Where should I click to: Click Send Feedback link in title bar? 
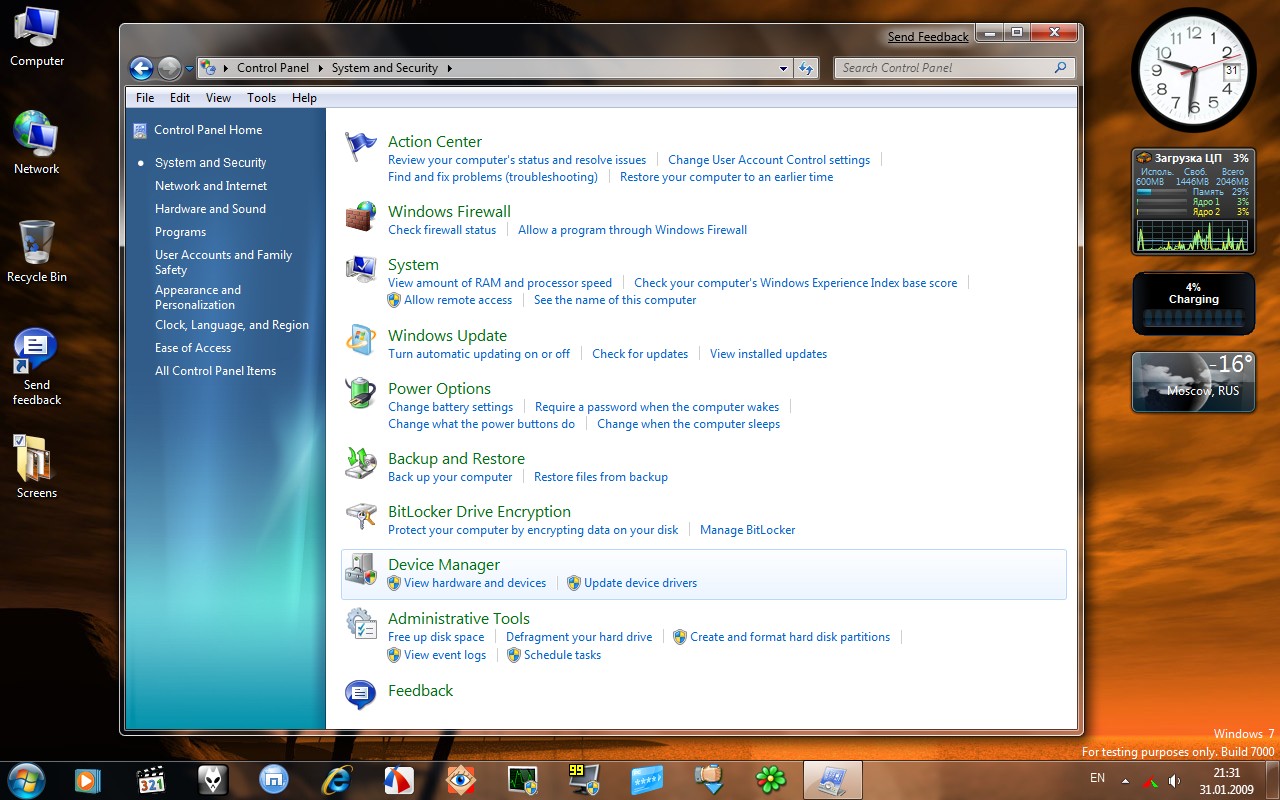[928, 37]
